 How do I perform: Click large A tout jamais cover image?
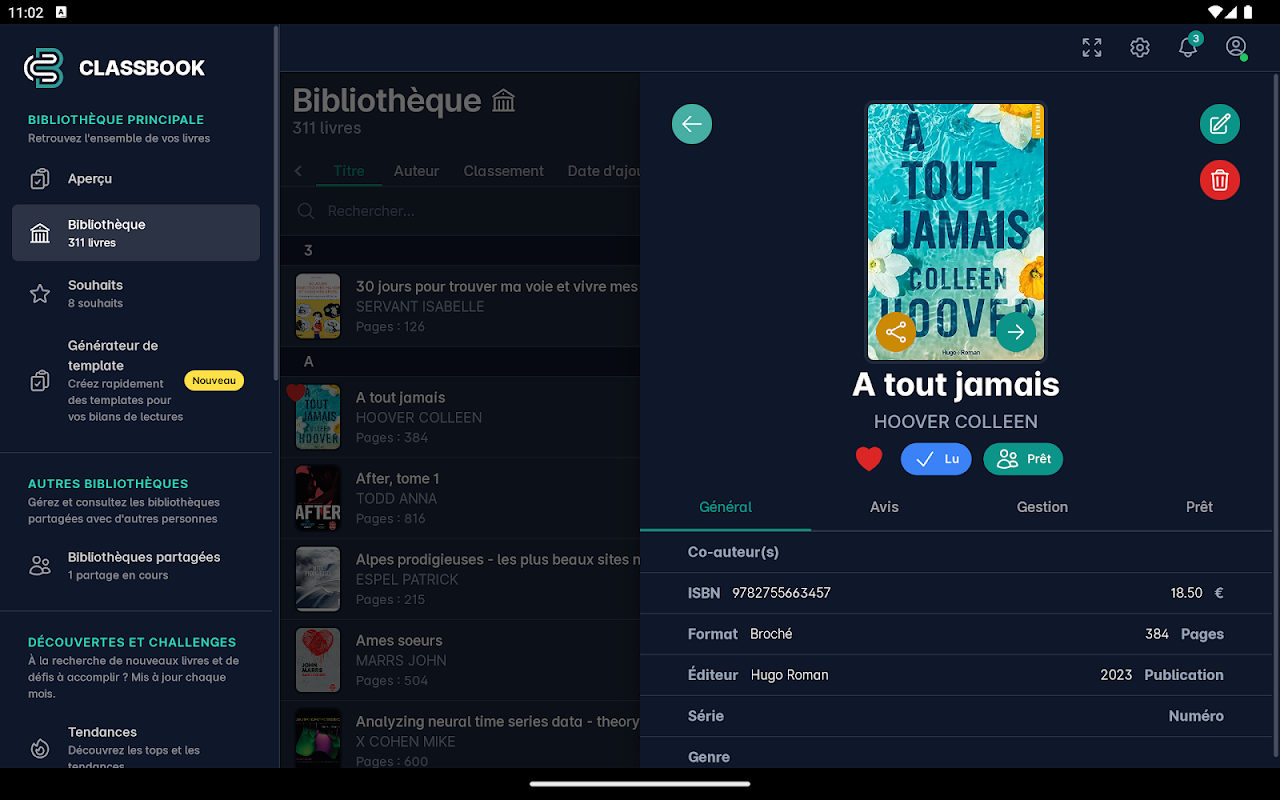coord(956,231)
